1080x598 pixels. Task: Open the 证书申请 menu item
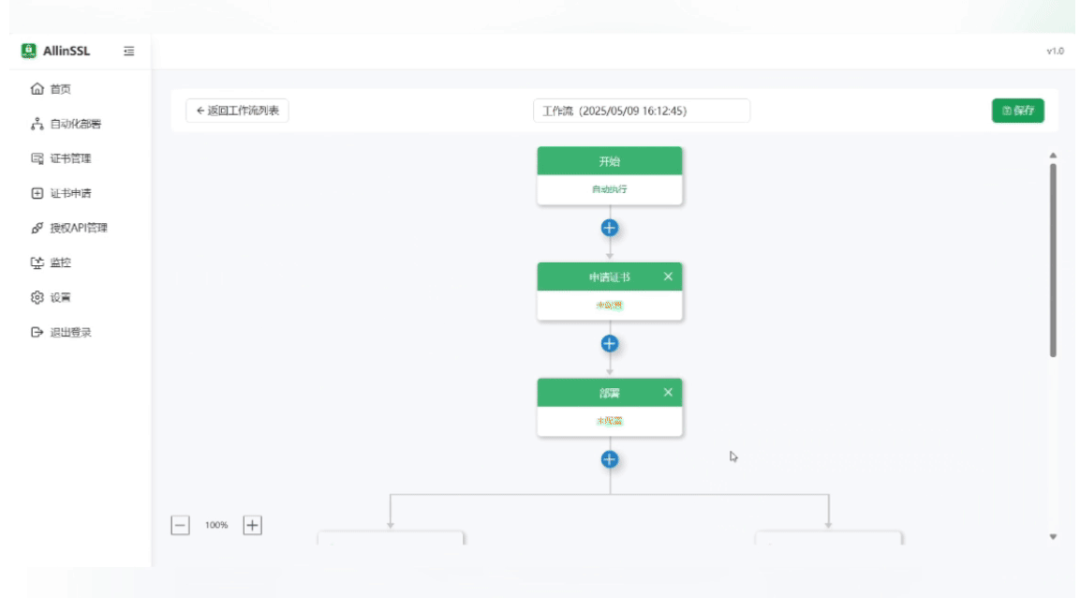tap(70, 193)
